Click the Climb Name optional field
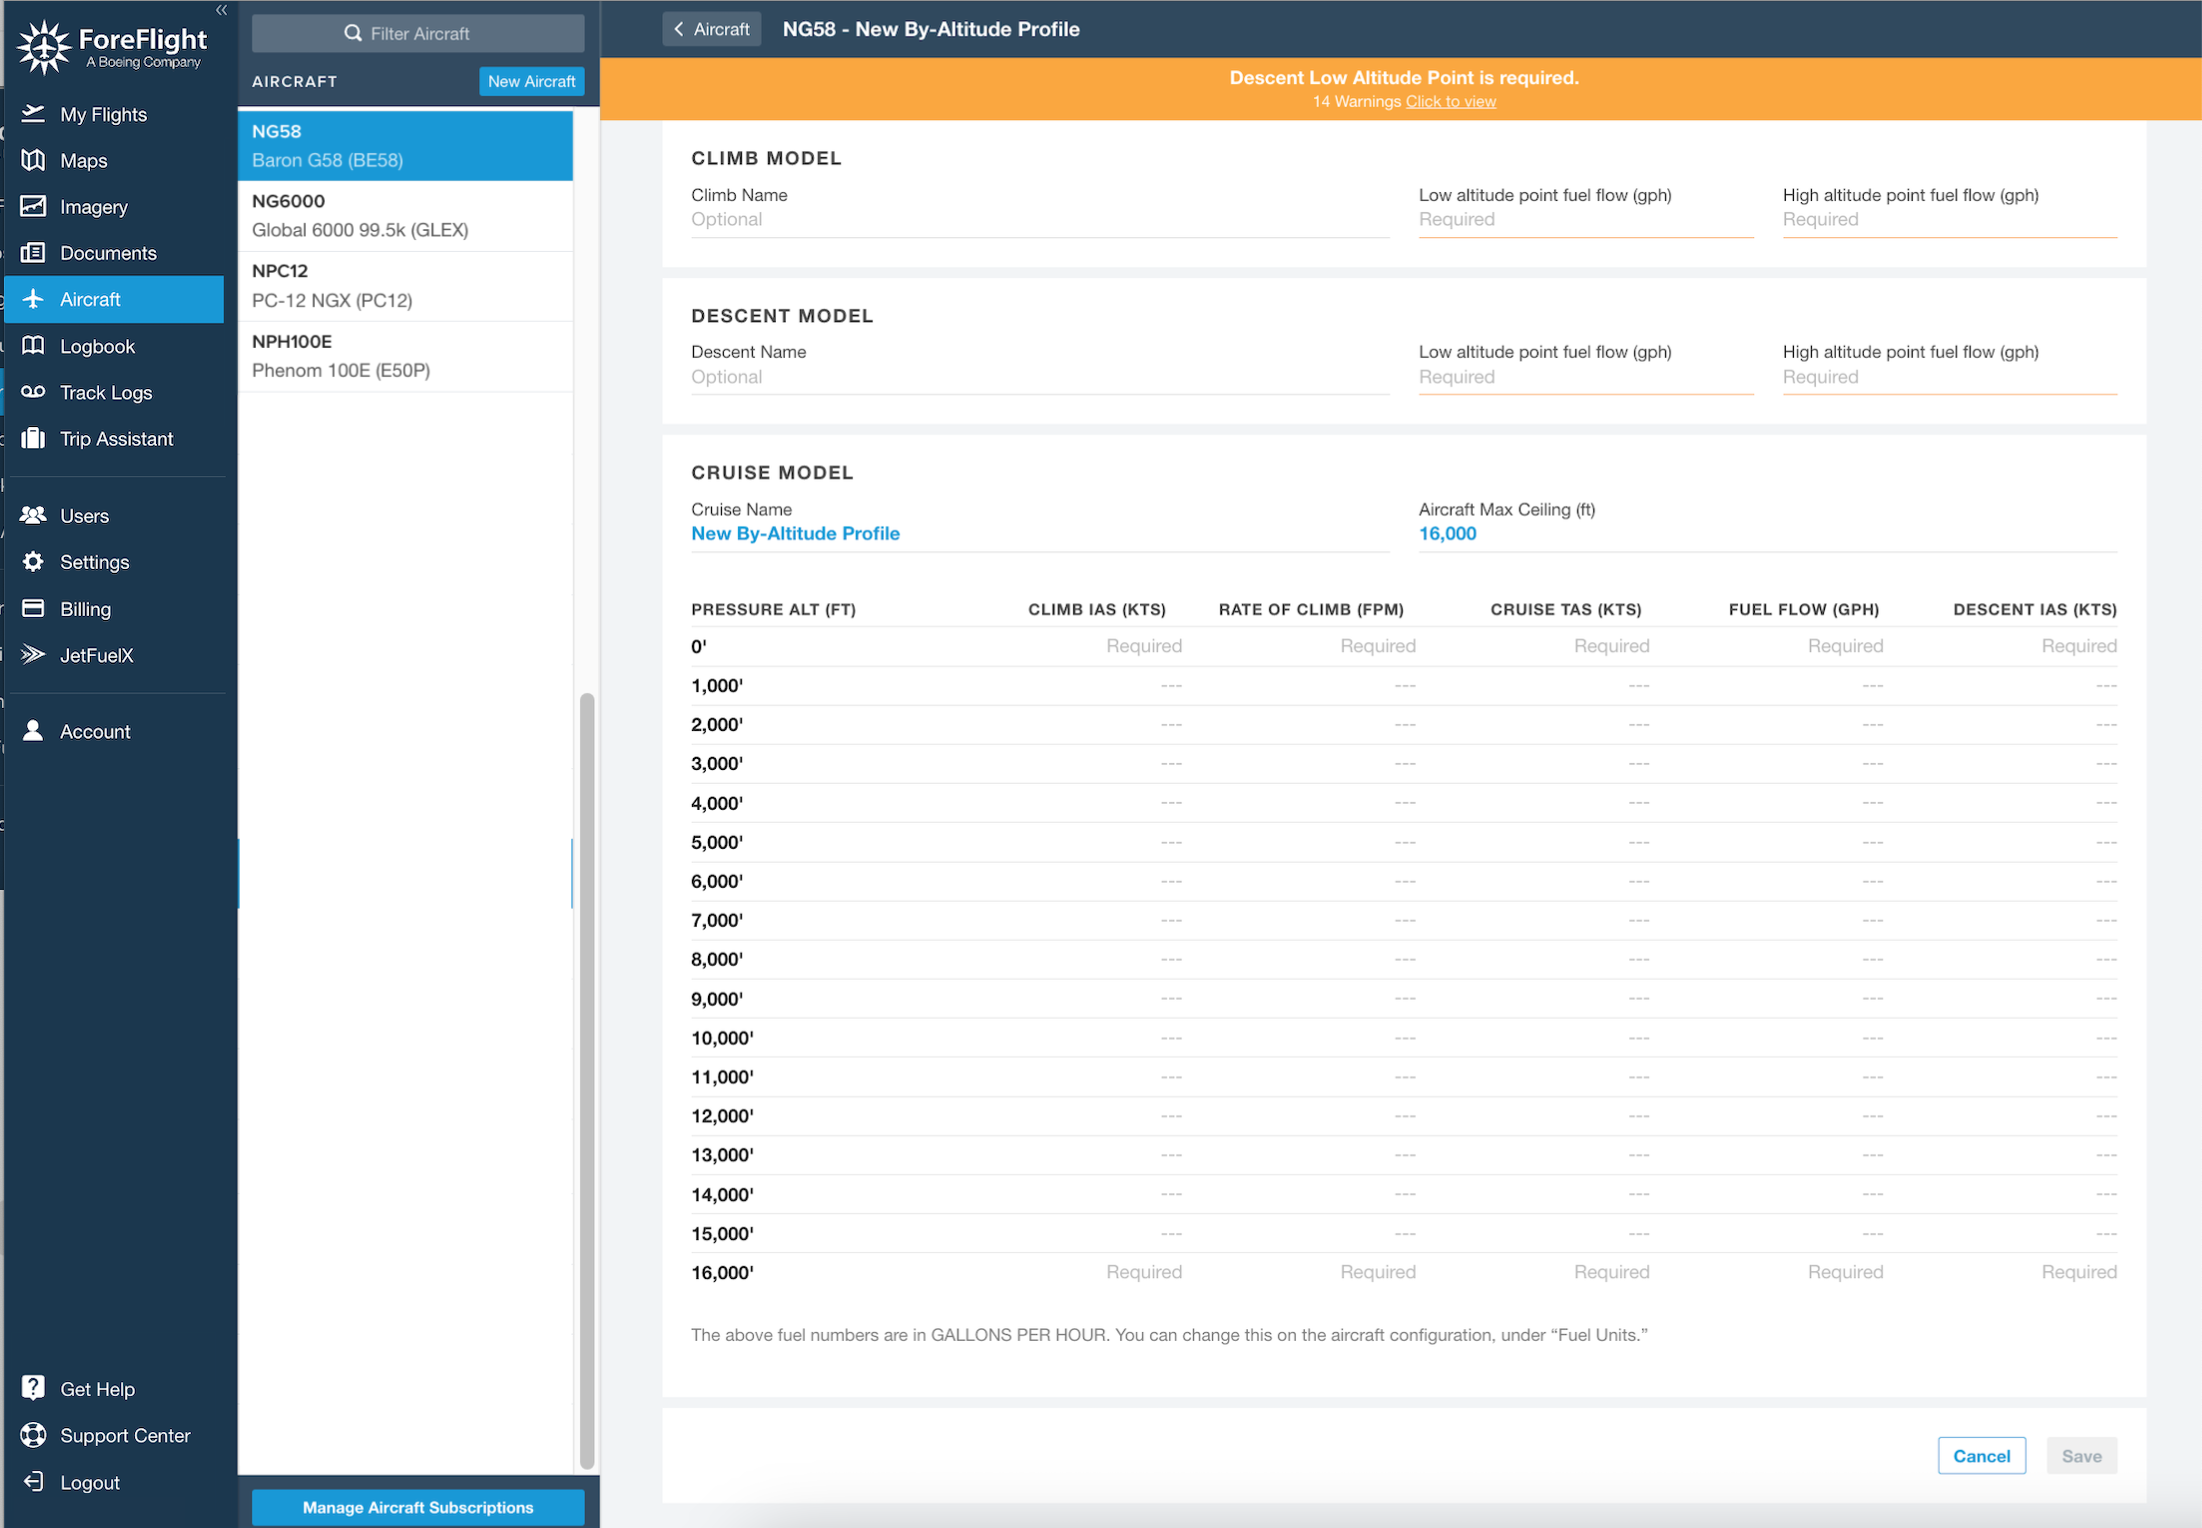The image size is (2202, 1528). (x=1039, y=220)
